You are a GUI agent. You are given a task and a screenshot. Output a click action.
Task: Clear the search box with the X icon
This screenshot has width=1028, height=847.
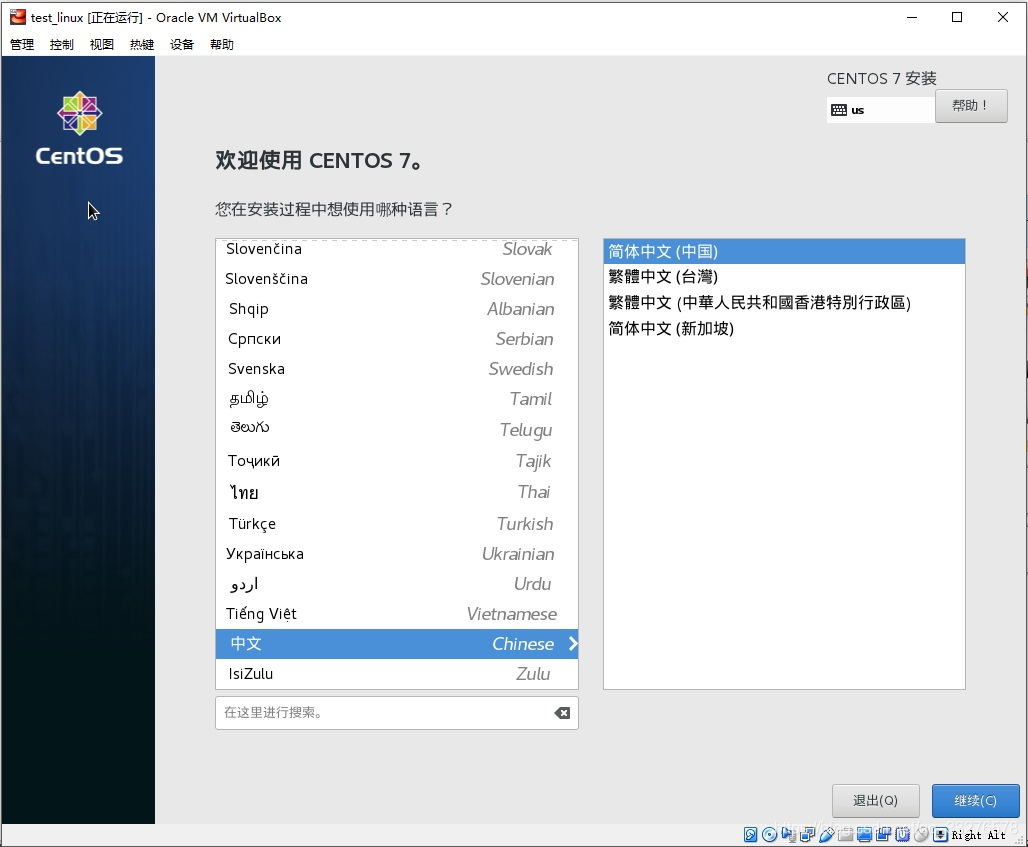pyautogui.click(x=562, y=713)
